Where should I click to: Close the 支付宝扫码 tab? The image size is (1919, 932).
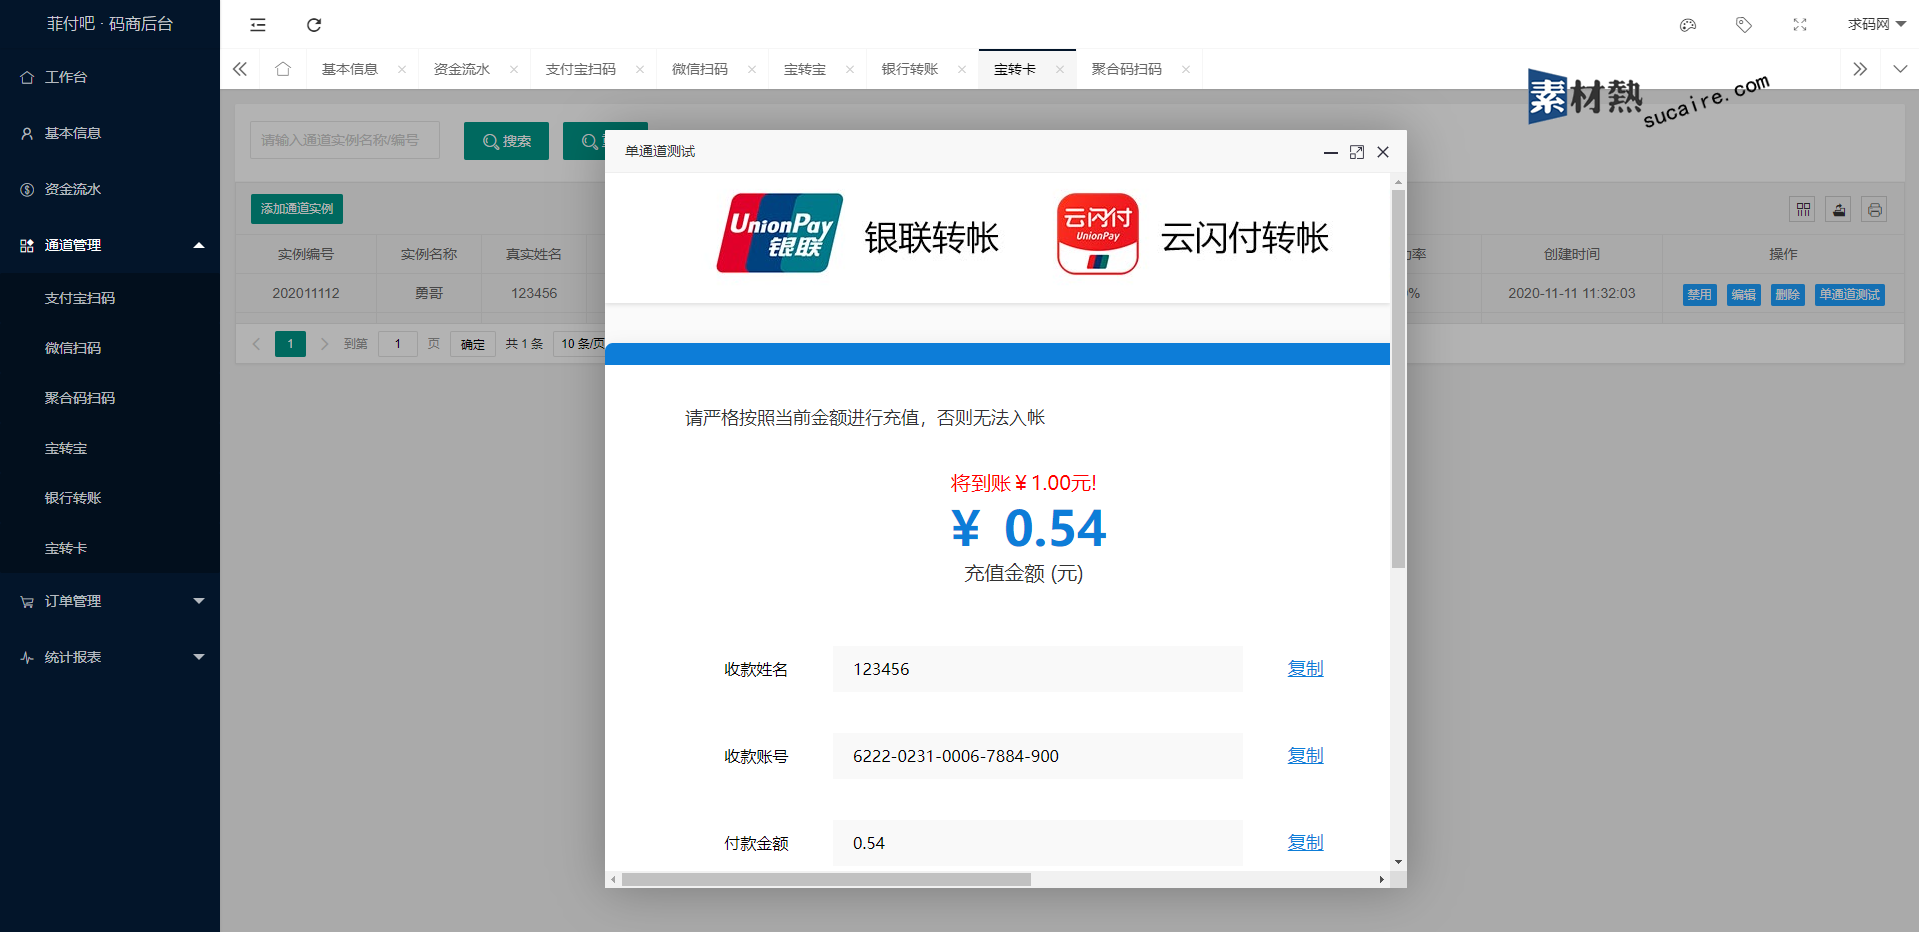pos(640,69)
